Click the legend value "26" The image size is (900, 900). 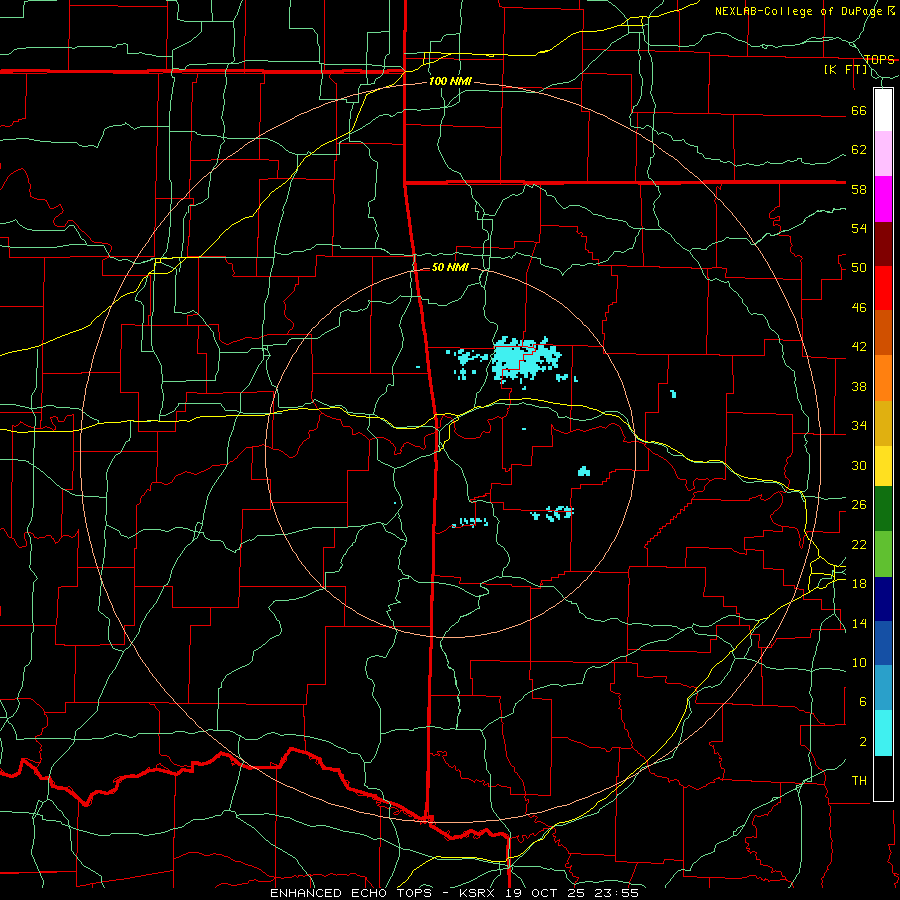click(x=859, y=505)
